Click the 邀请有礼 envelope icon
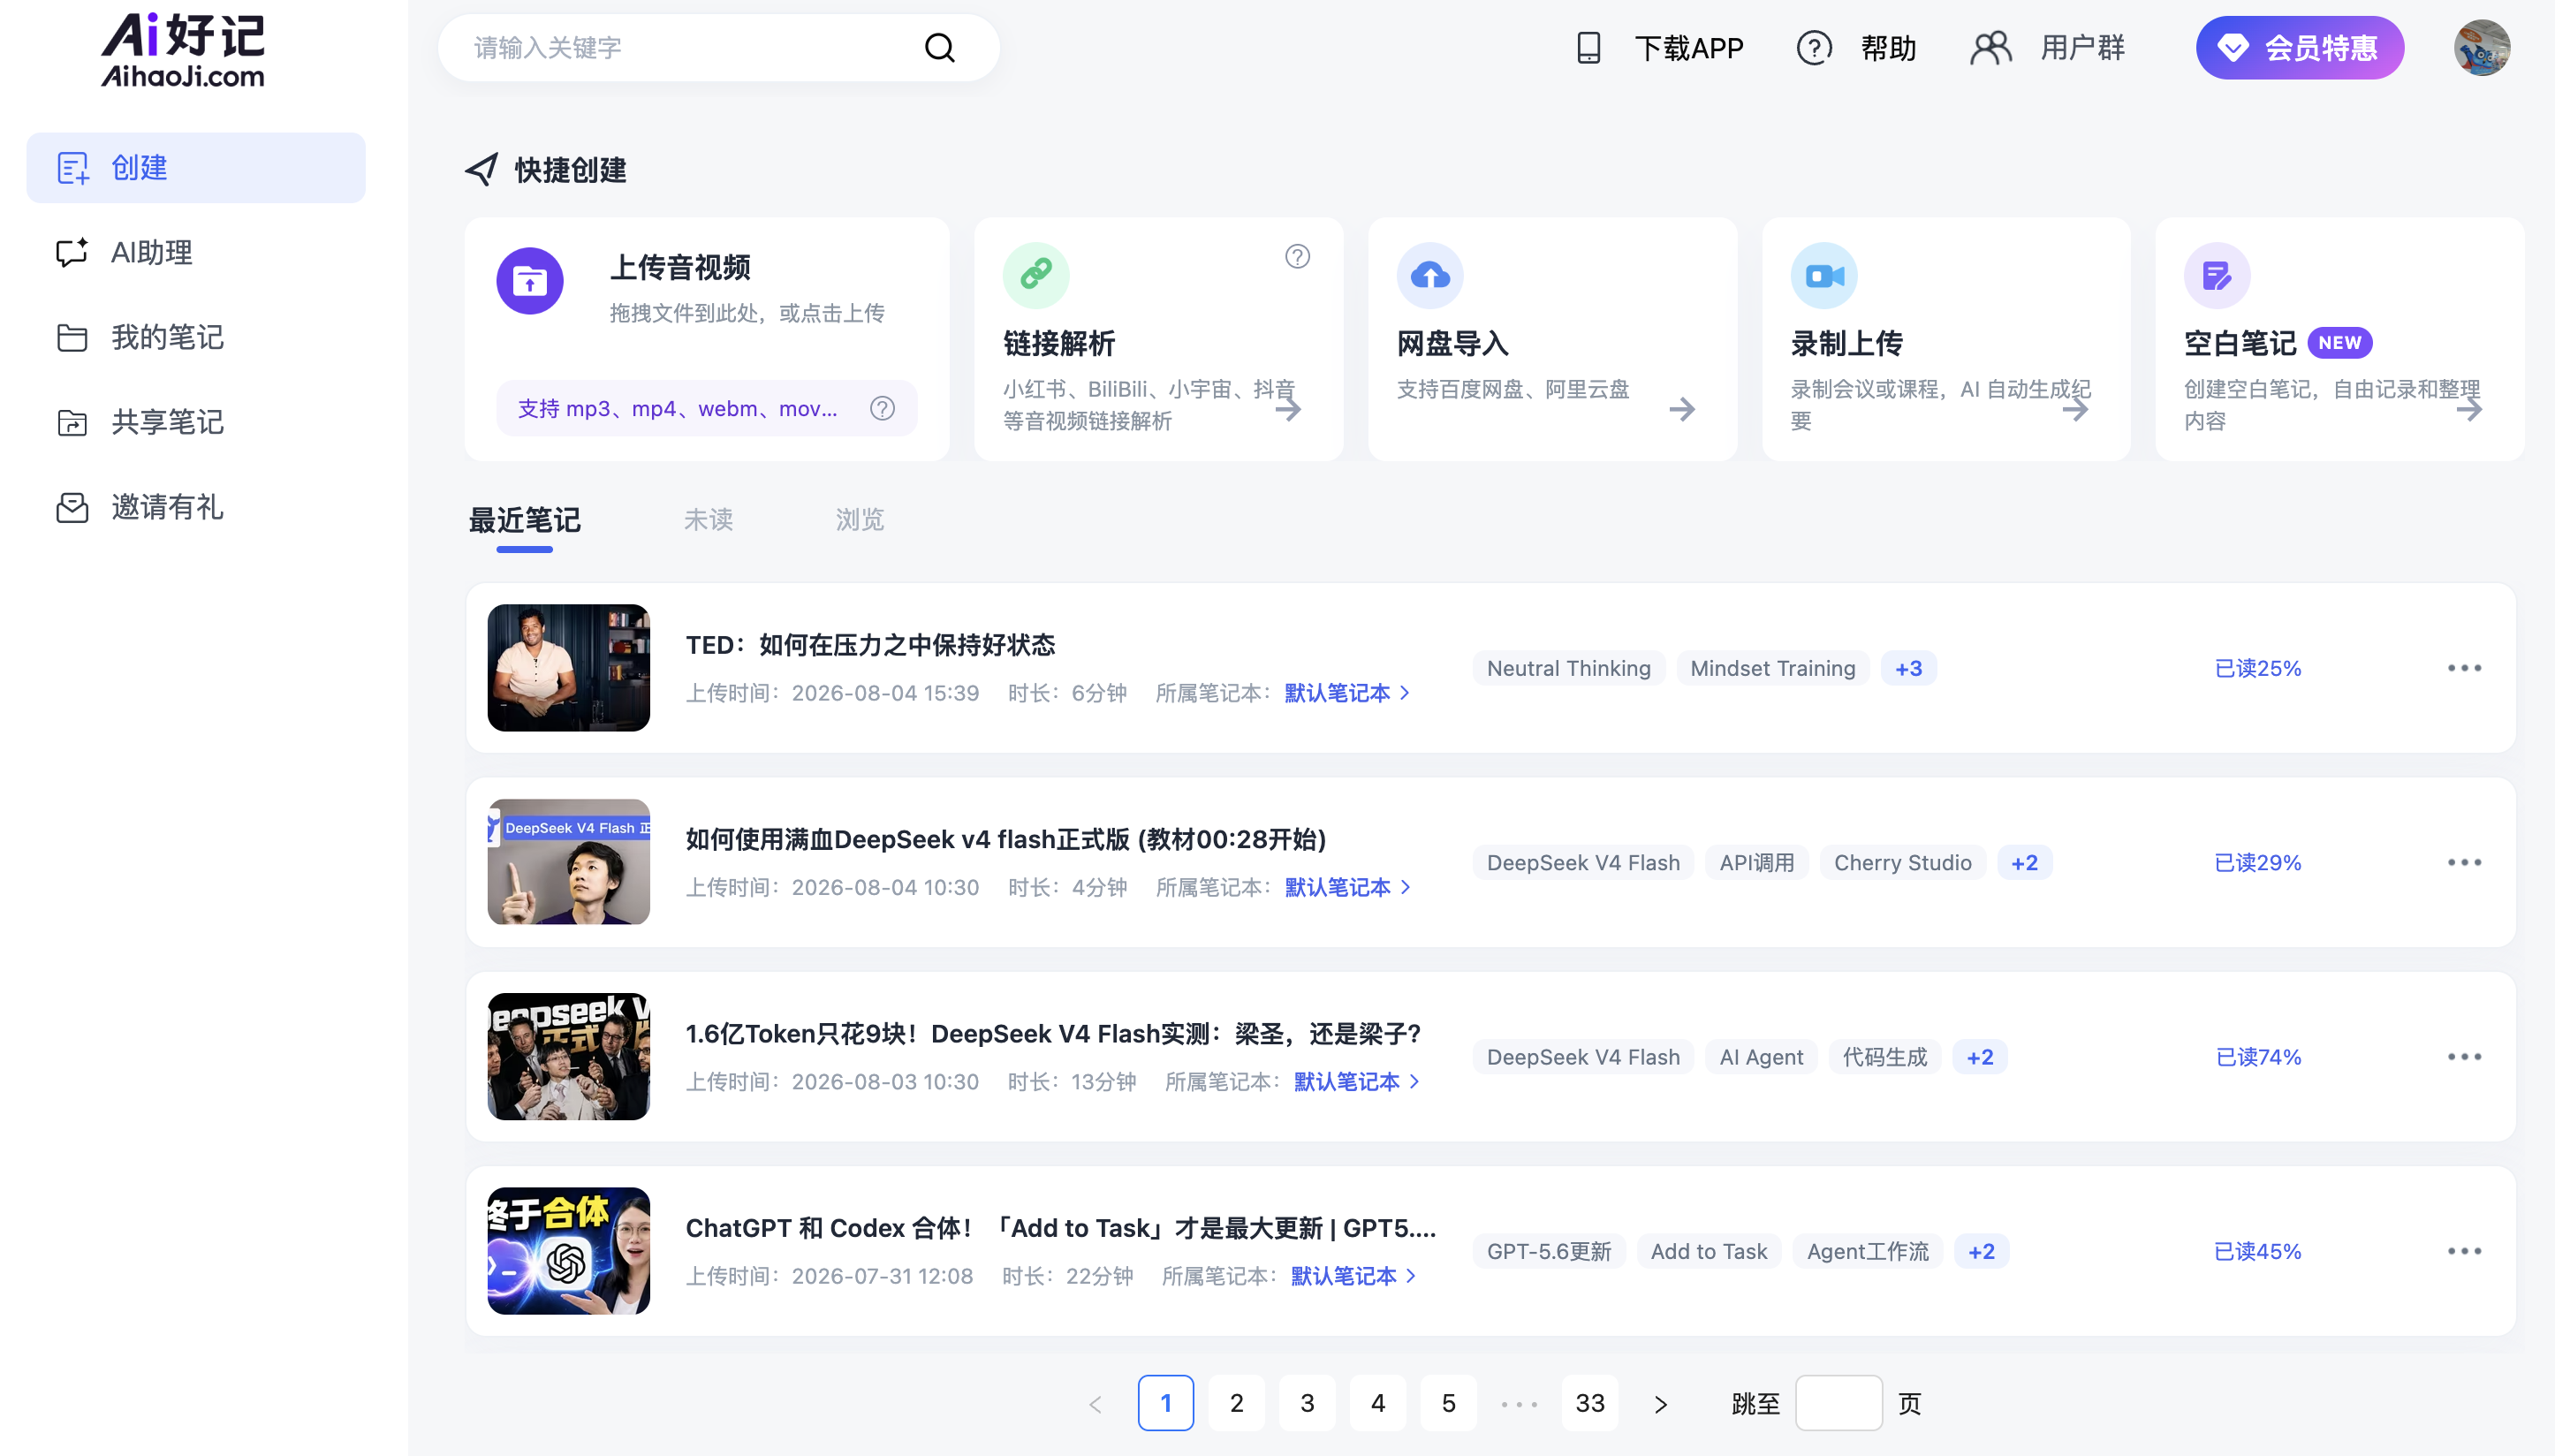The height and width of the screenshot is (1456, 2555). tap(72, 508)
